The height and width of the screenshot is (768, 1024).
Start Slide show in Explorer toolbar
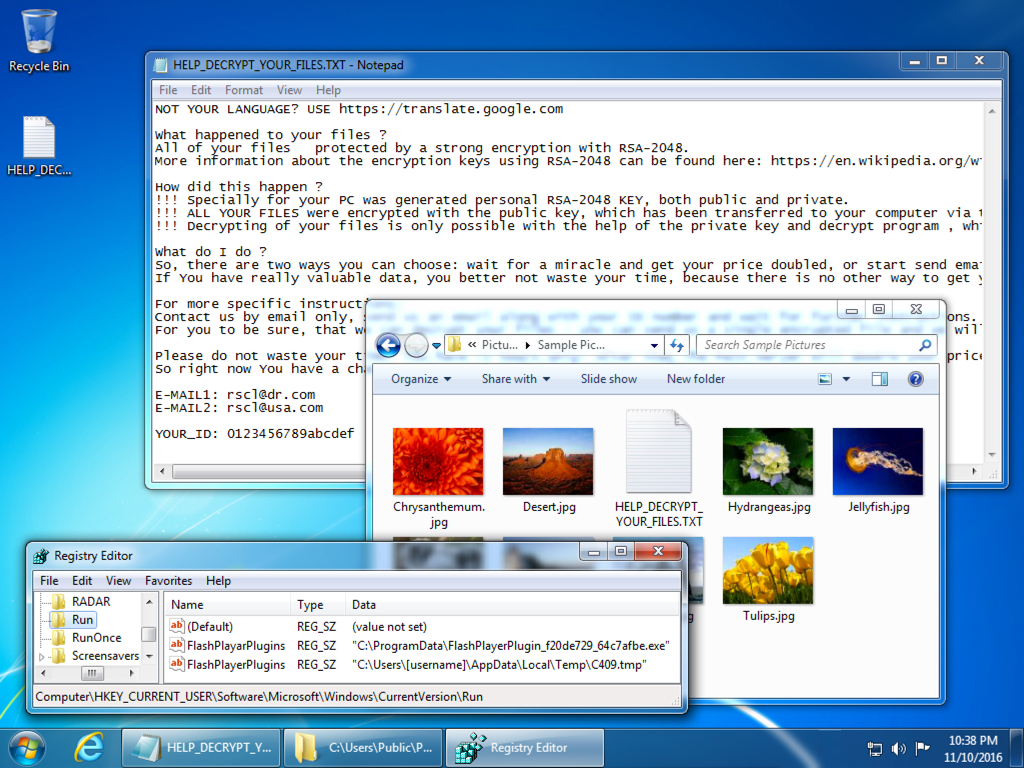(609, 379)
